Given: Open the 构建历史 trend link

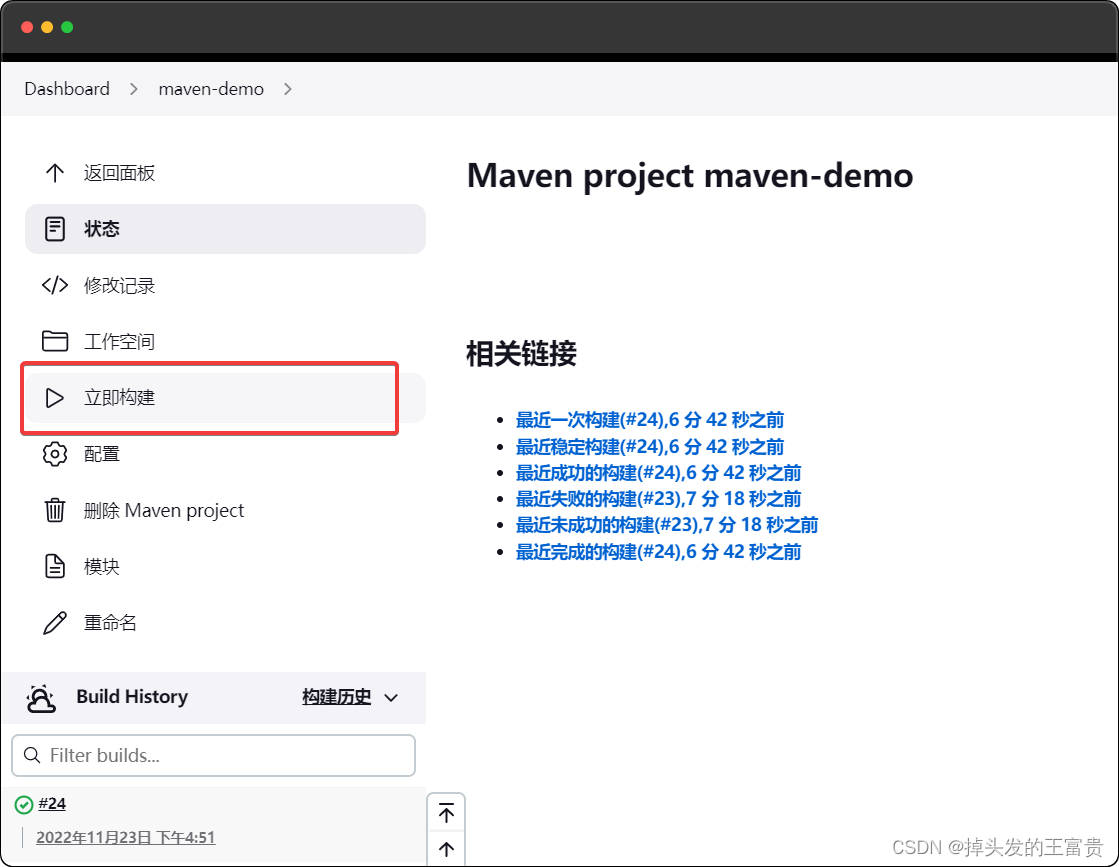Looking at the screenshot, I should click(337, 696).
